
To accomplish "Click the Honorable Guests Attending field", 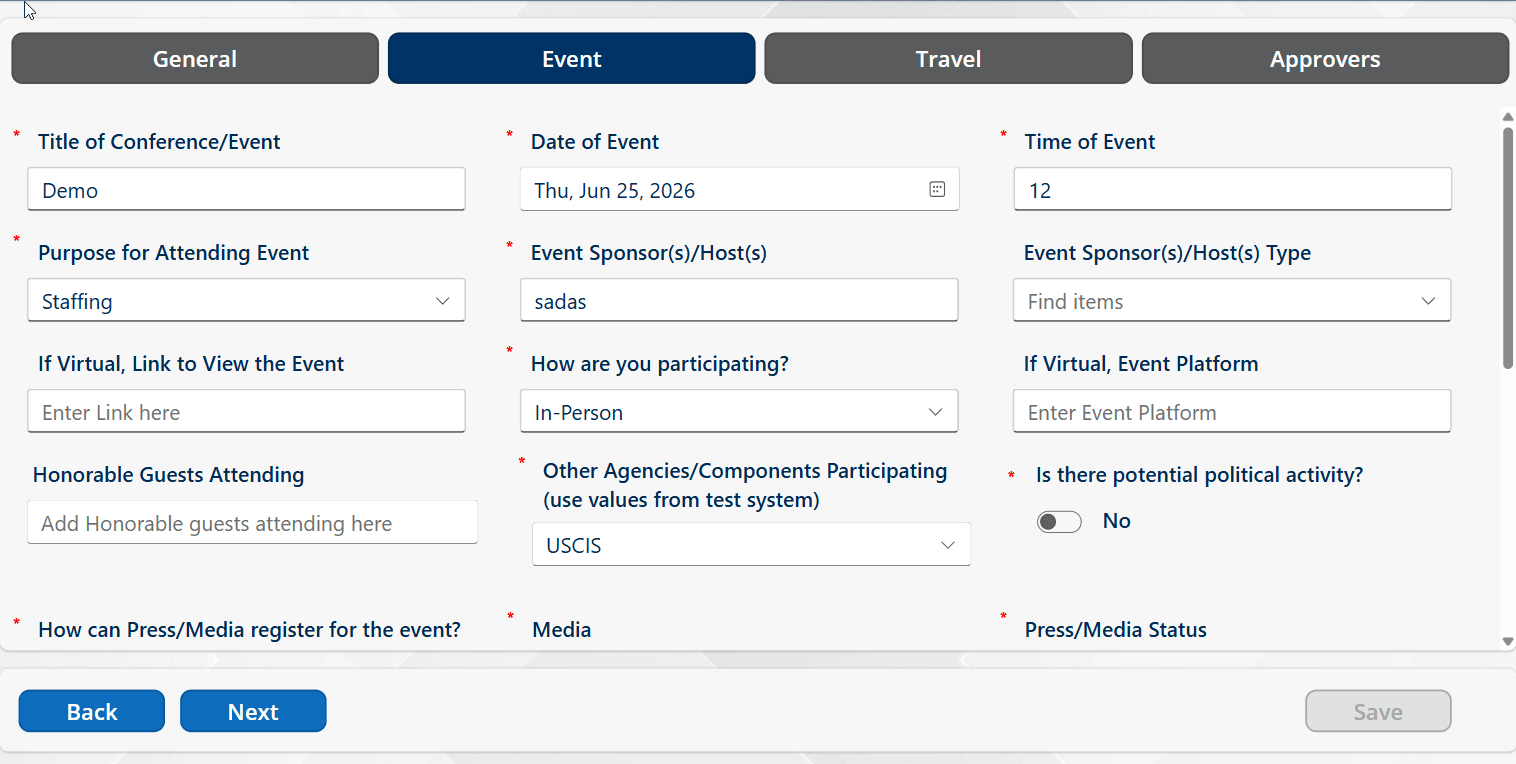I will (252, 523).
